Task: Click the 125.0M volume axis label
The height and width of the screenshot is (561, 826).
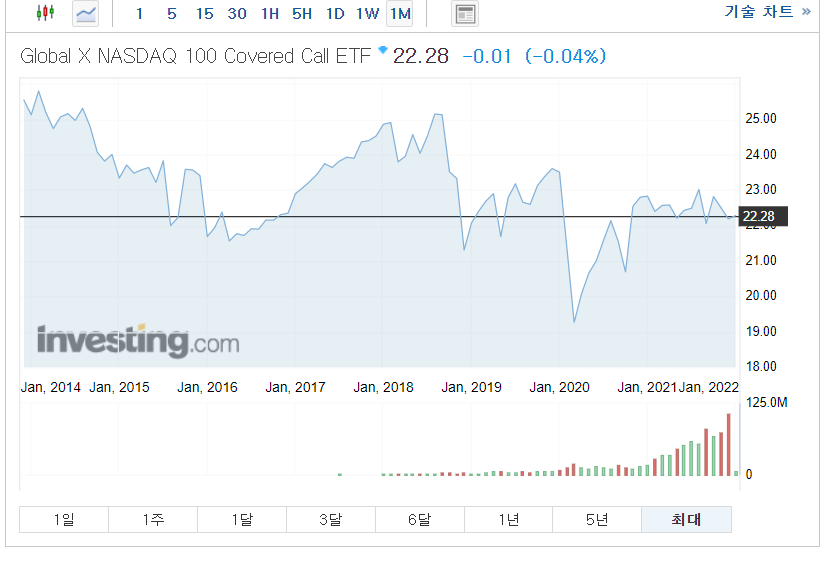Action: click(766, 402)
